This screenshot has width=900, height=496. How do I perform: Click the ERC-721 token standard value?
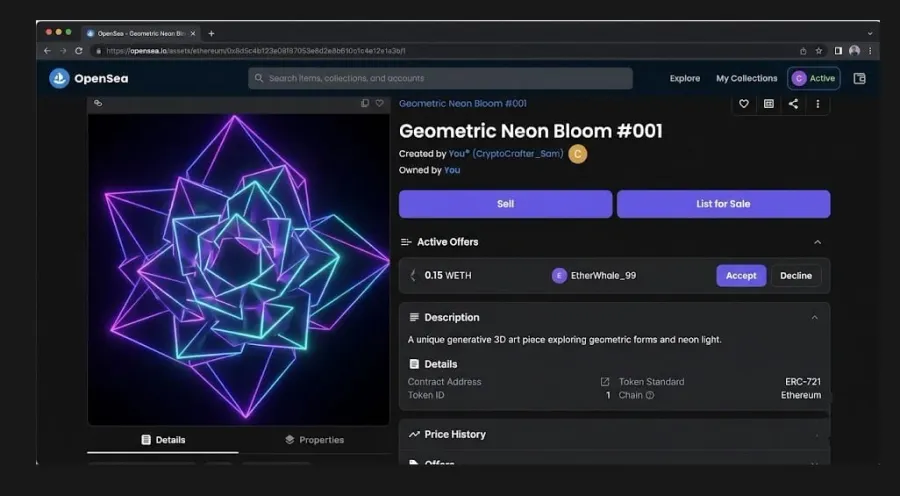(x=802, y=382)
